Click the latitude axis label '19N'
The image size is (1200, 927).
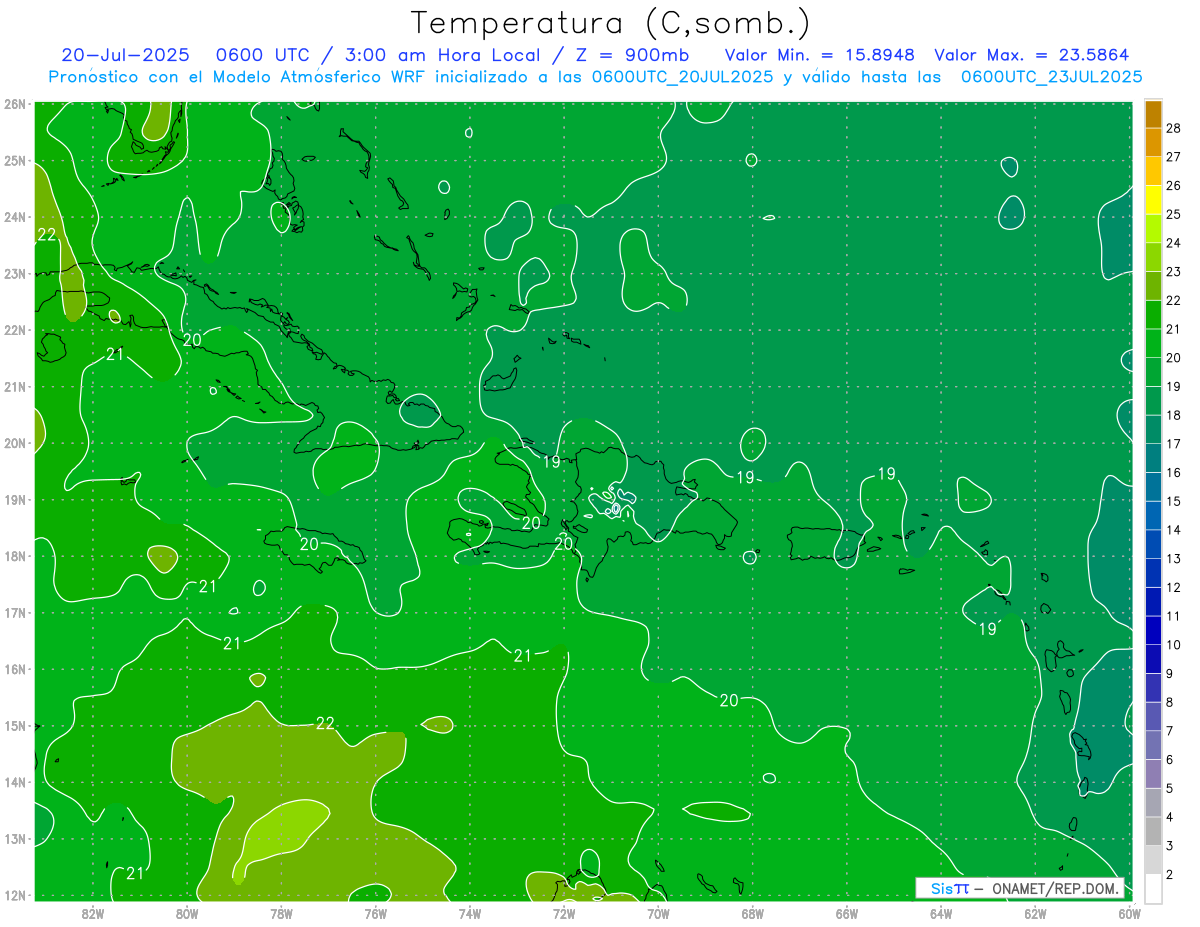coord(15,499)
